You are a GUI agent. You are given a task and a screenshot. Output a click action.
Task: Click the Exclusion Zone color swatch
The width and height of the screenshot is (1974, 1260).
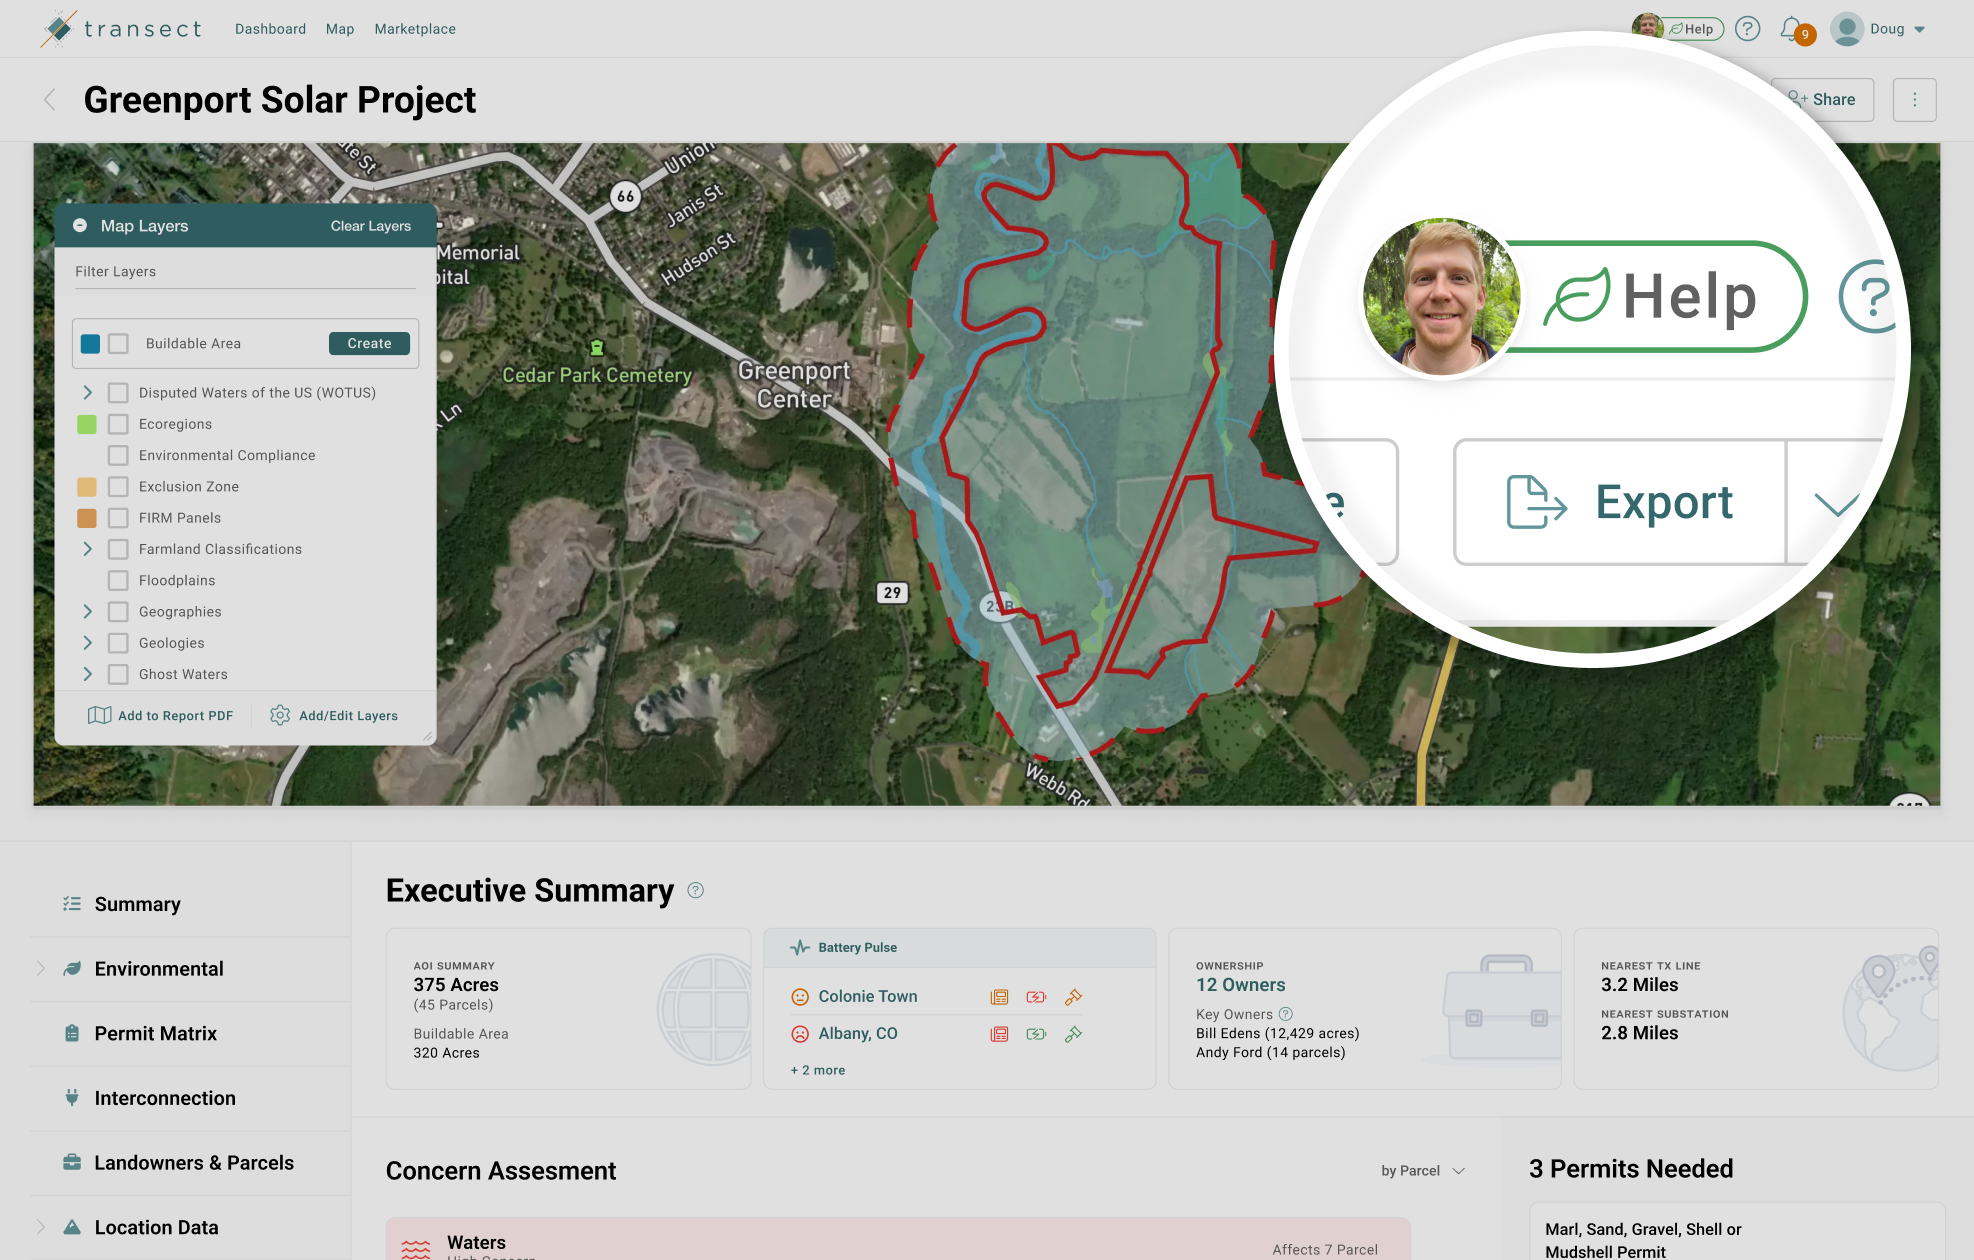(87, 487)
